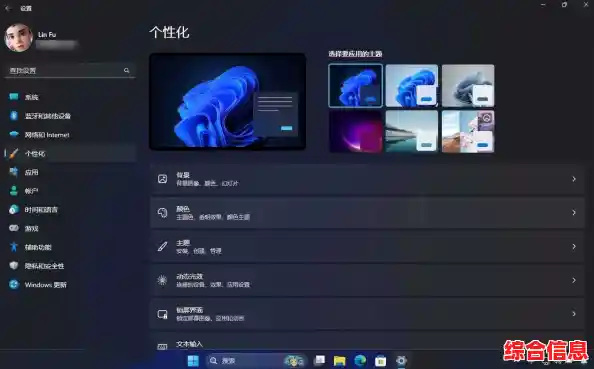
Task: Open 隐私和安全性 (Privacy & security) settings
Action: click(70, 266)
